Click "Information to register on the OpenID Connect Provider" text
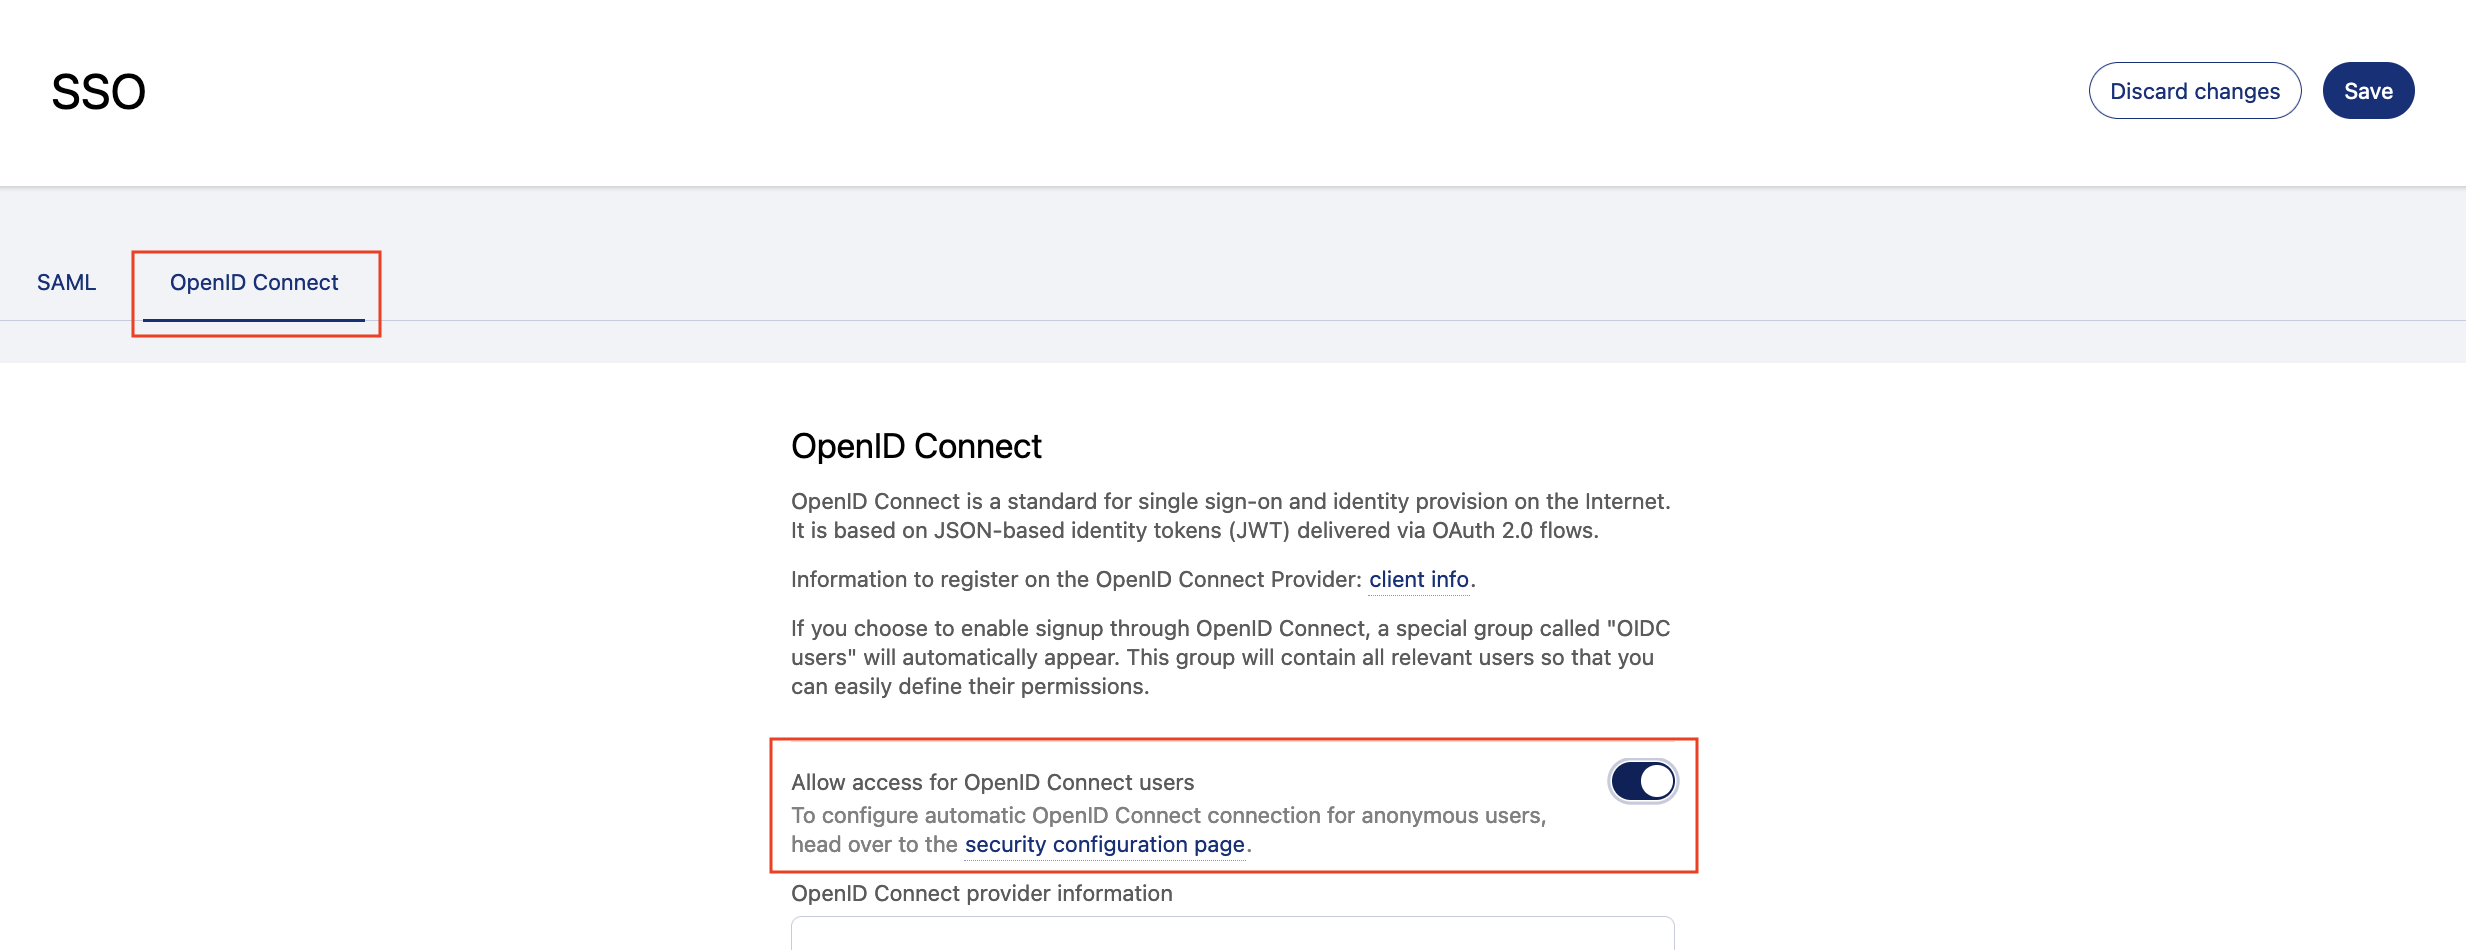This screenshot has height=950, width=2466. [x=1076, y=580]
